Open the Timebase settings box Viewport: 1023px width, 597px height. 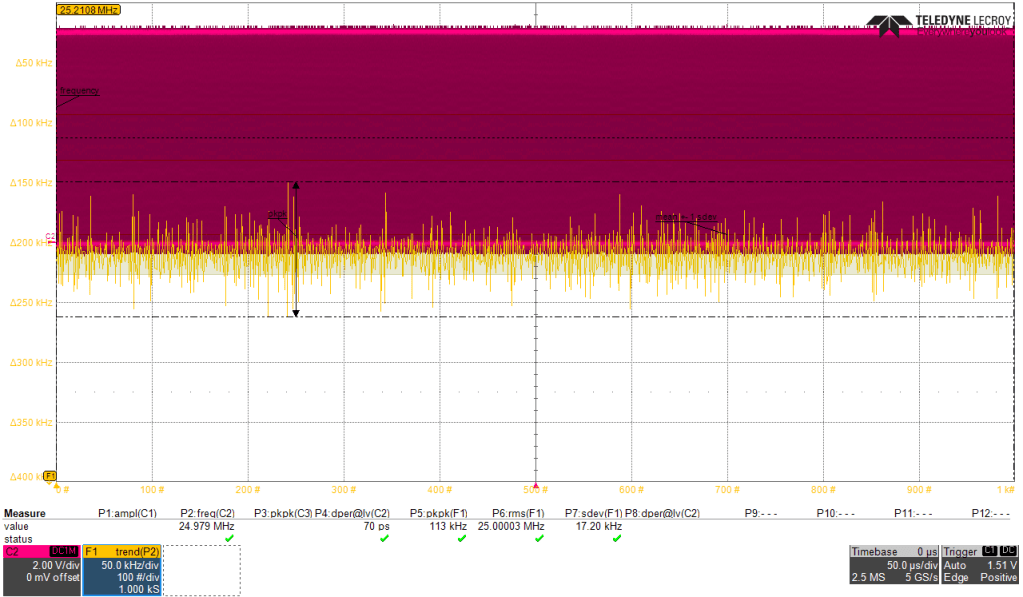893,564
